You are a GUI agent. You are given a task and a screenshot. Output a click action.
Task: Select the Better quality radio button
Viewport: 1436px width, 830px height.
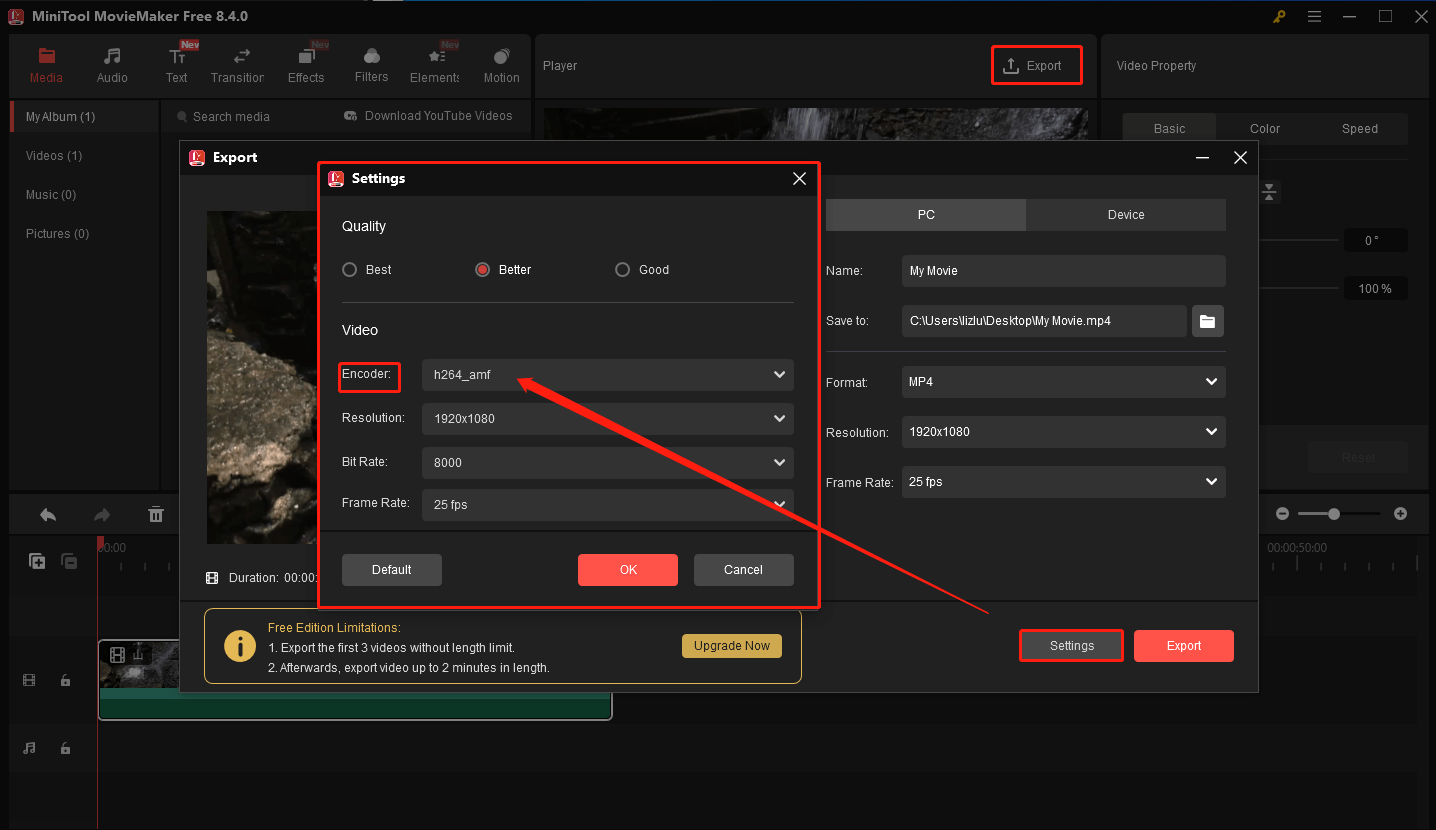pos(482,269)
